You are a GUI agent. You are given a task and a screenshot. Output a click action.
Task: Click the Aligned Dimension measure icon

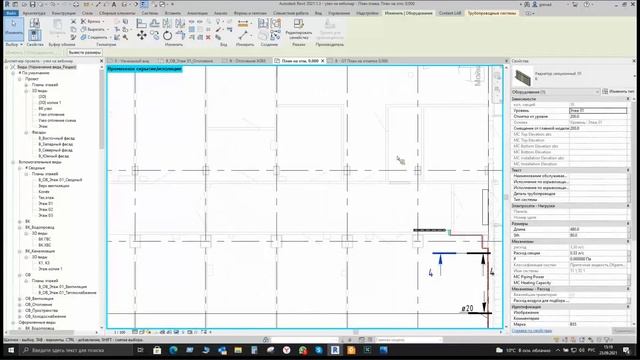[x=243, y=23]
